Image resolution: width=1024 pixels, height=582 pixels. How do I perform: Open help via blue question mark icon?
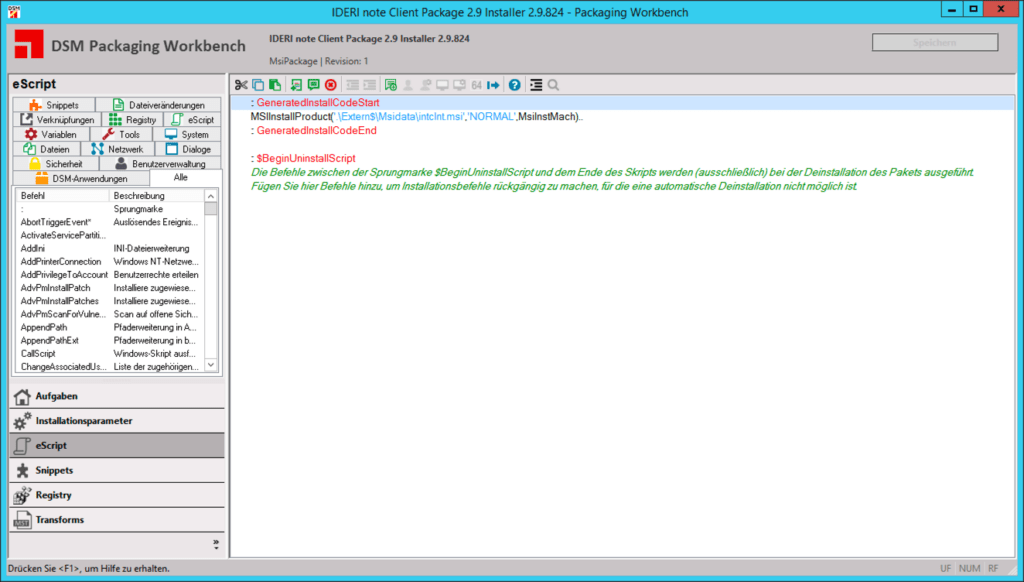coord(515,85)
